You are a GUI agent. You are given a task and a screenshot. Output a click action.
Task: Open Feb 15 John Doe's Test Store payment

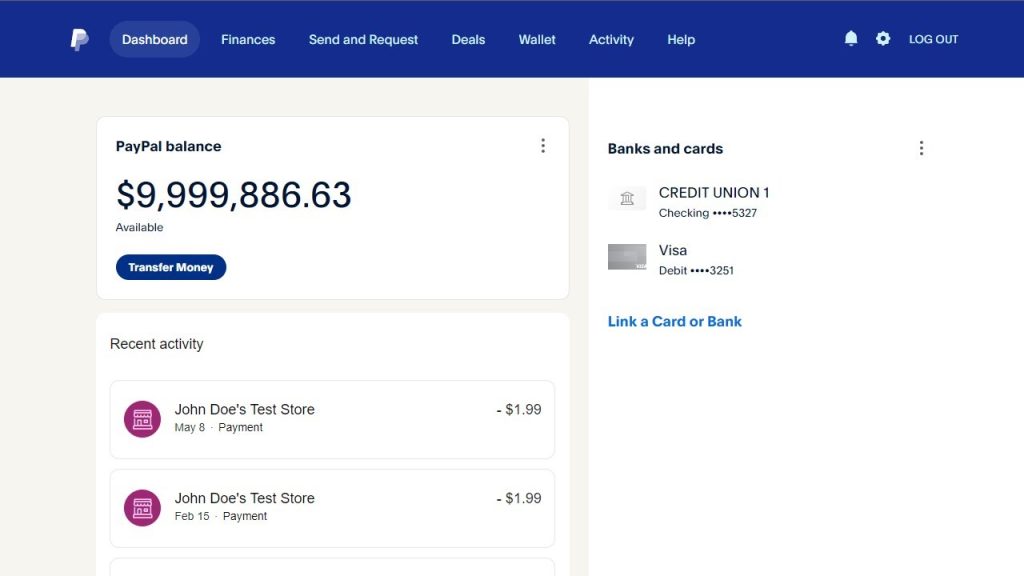click(332, 508)
